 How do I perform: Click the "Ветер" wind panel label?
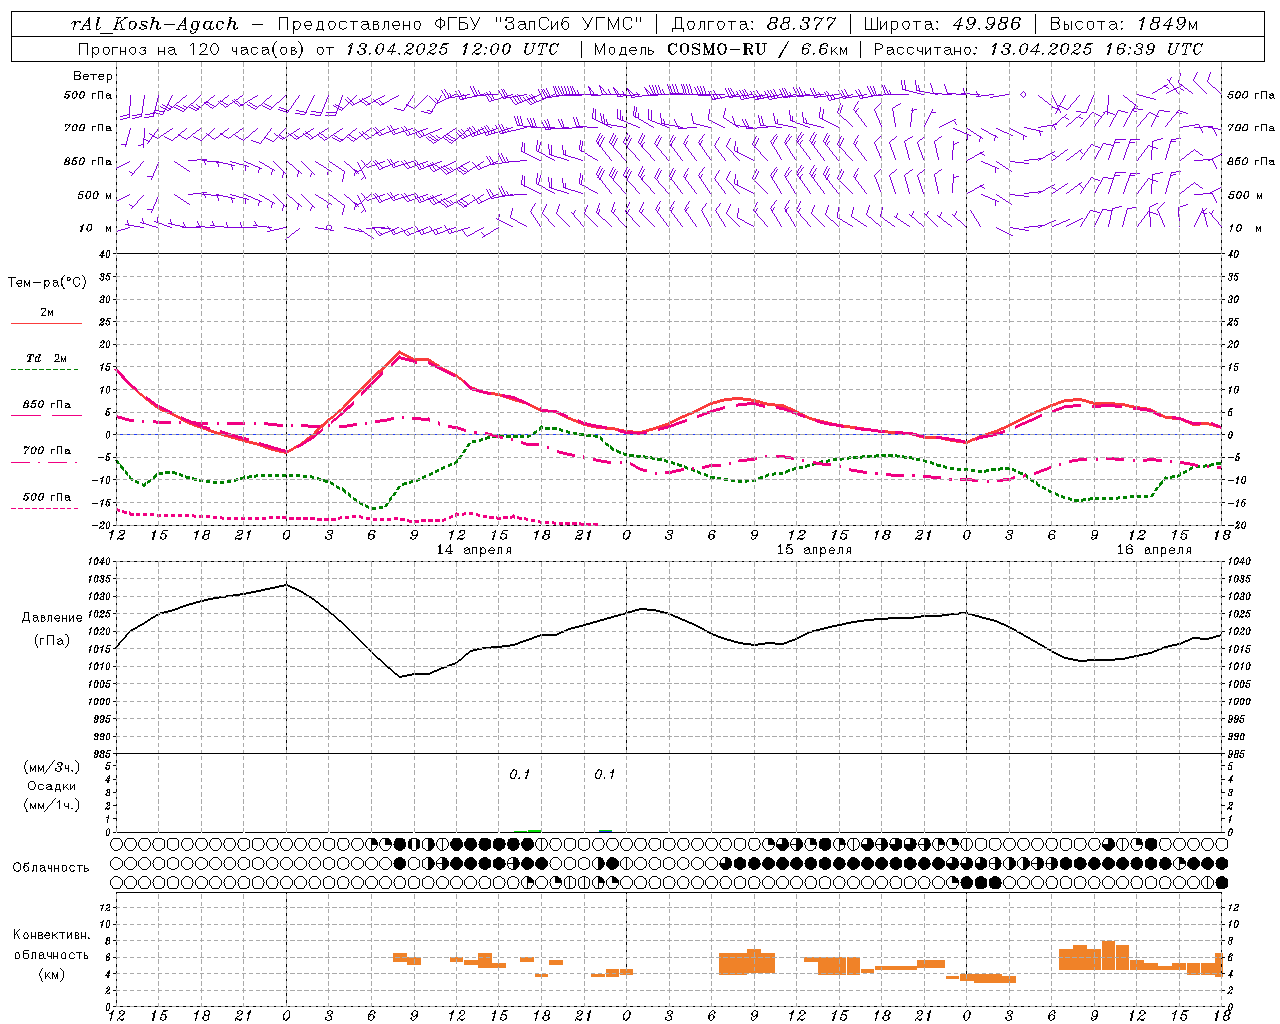(x=93, y=76)
